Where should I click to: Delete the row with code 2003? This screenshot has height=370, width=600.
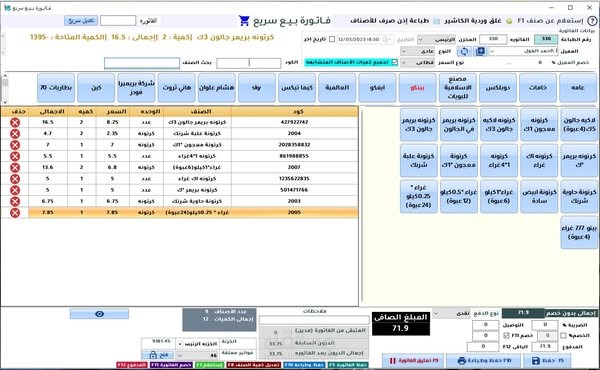click(15, 201)
